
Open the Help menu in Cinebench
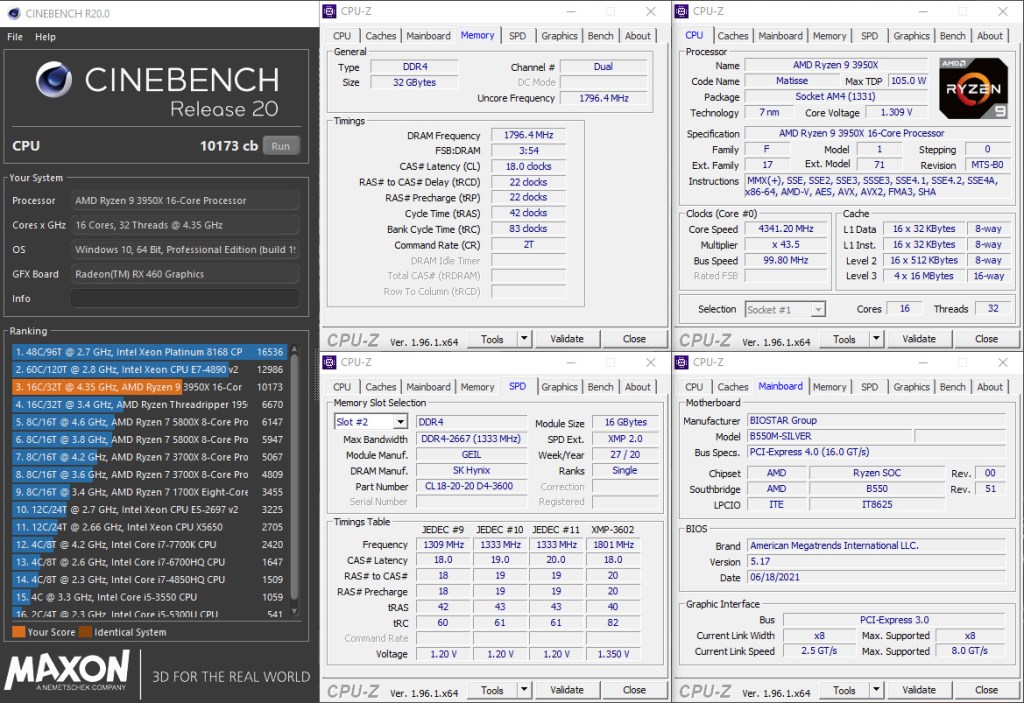click(46, 37)
